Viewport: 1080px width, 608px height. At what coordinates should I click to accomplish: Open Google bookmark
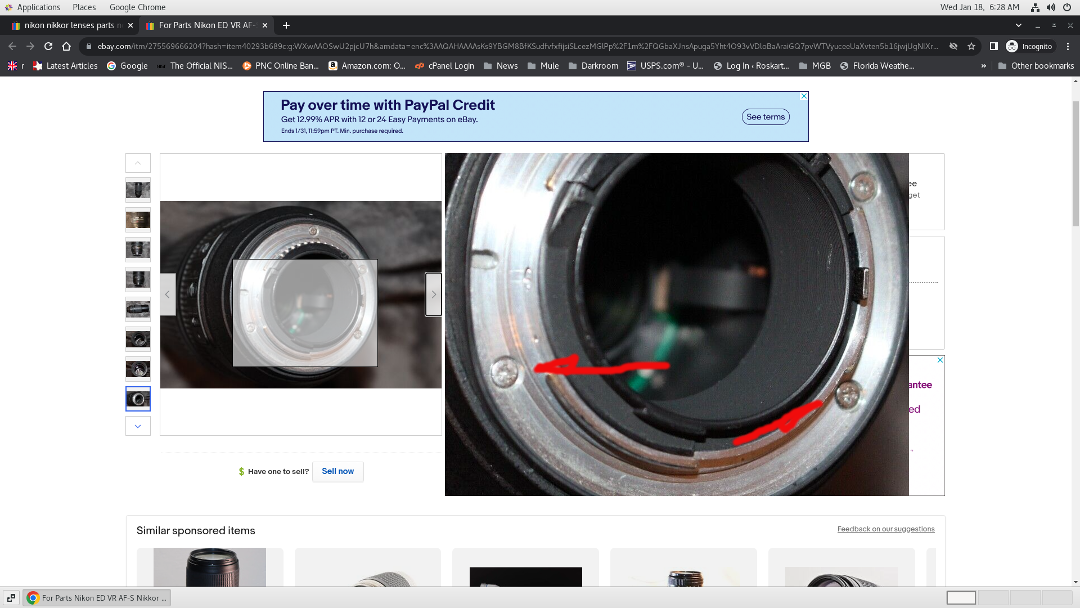click(x=127, y=66)
